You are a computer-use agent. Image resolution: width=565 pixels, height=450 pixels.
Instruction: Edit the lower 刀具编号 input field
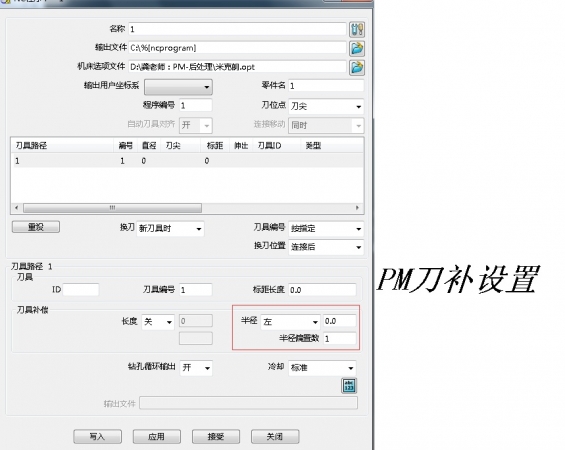[196, 290]
